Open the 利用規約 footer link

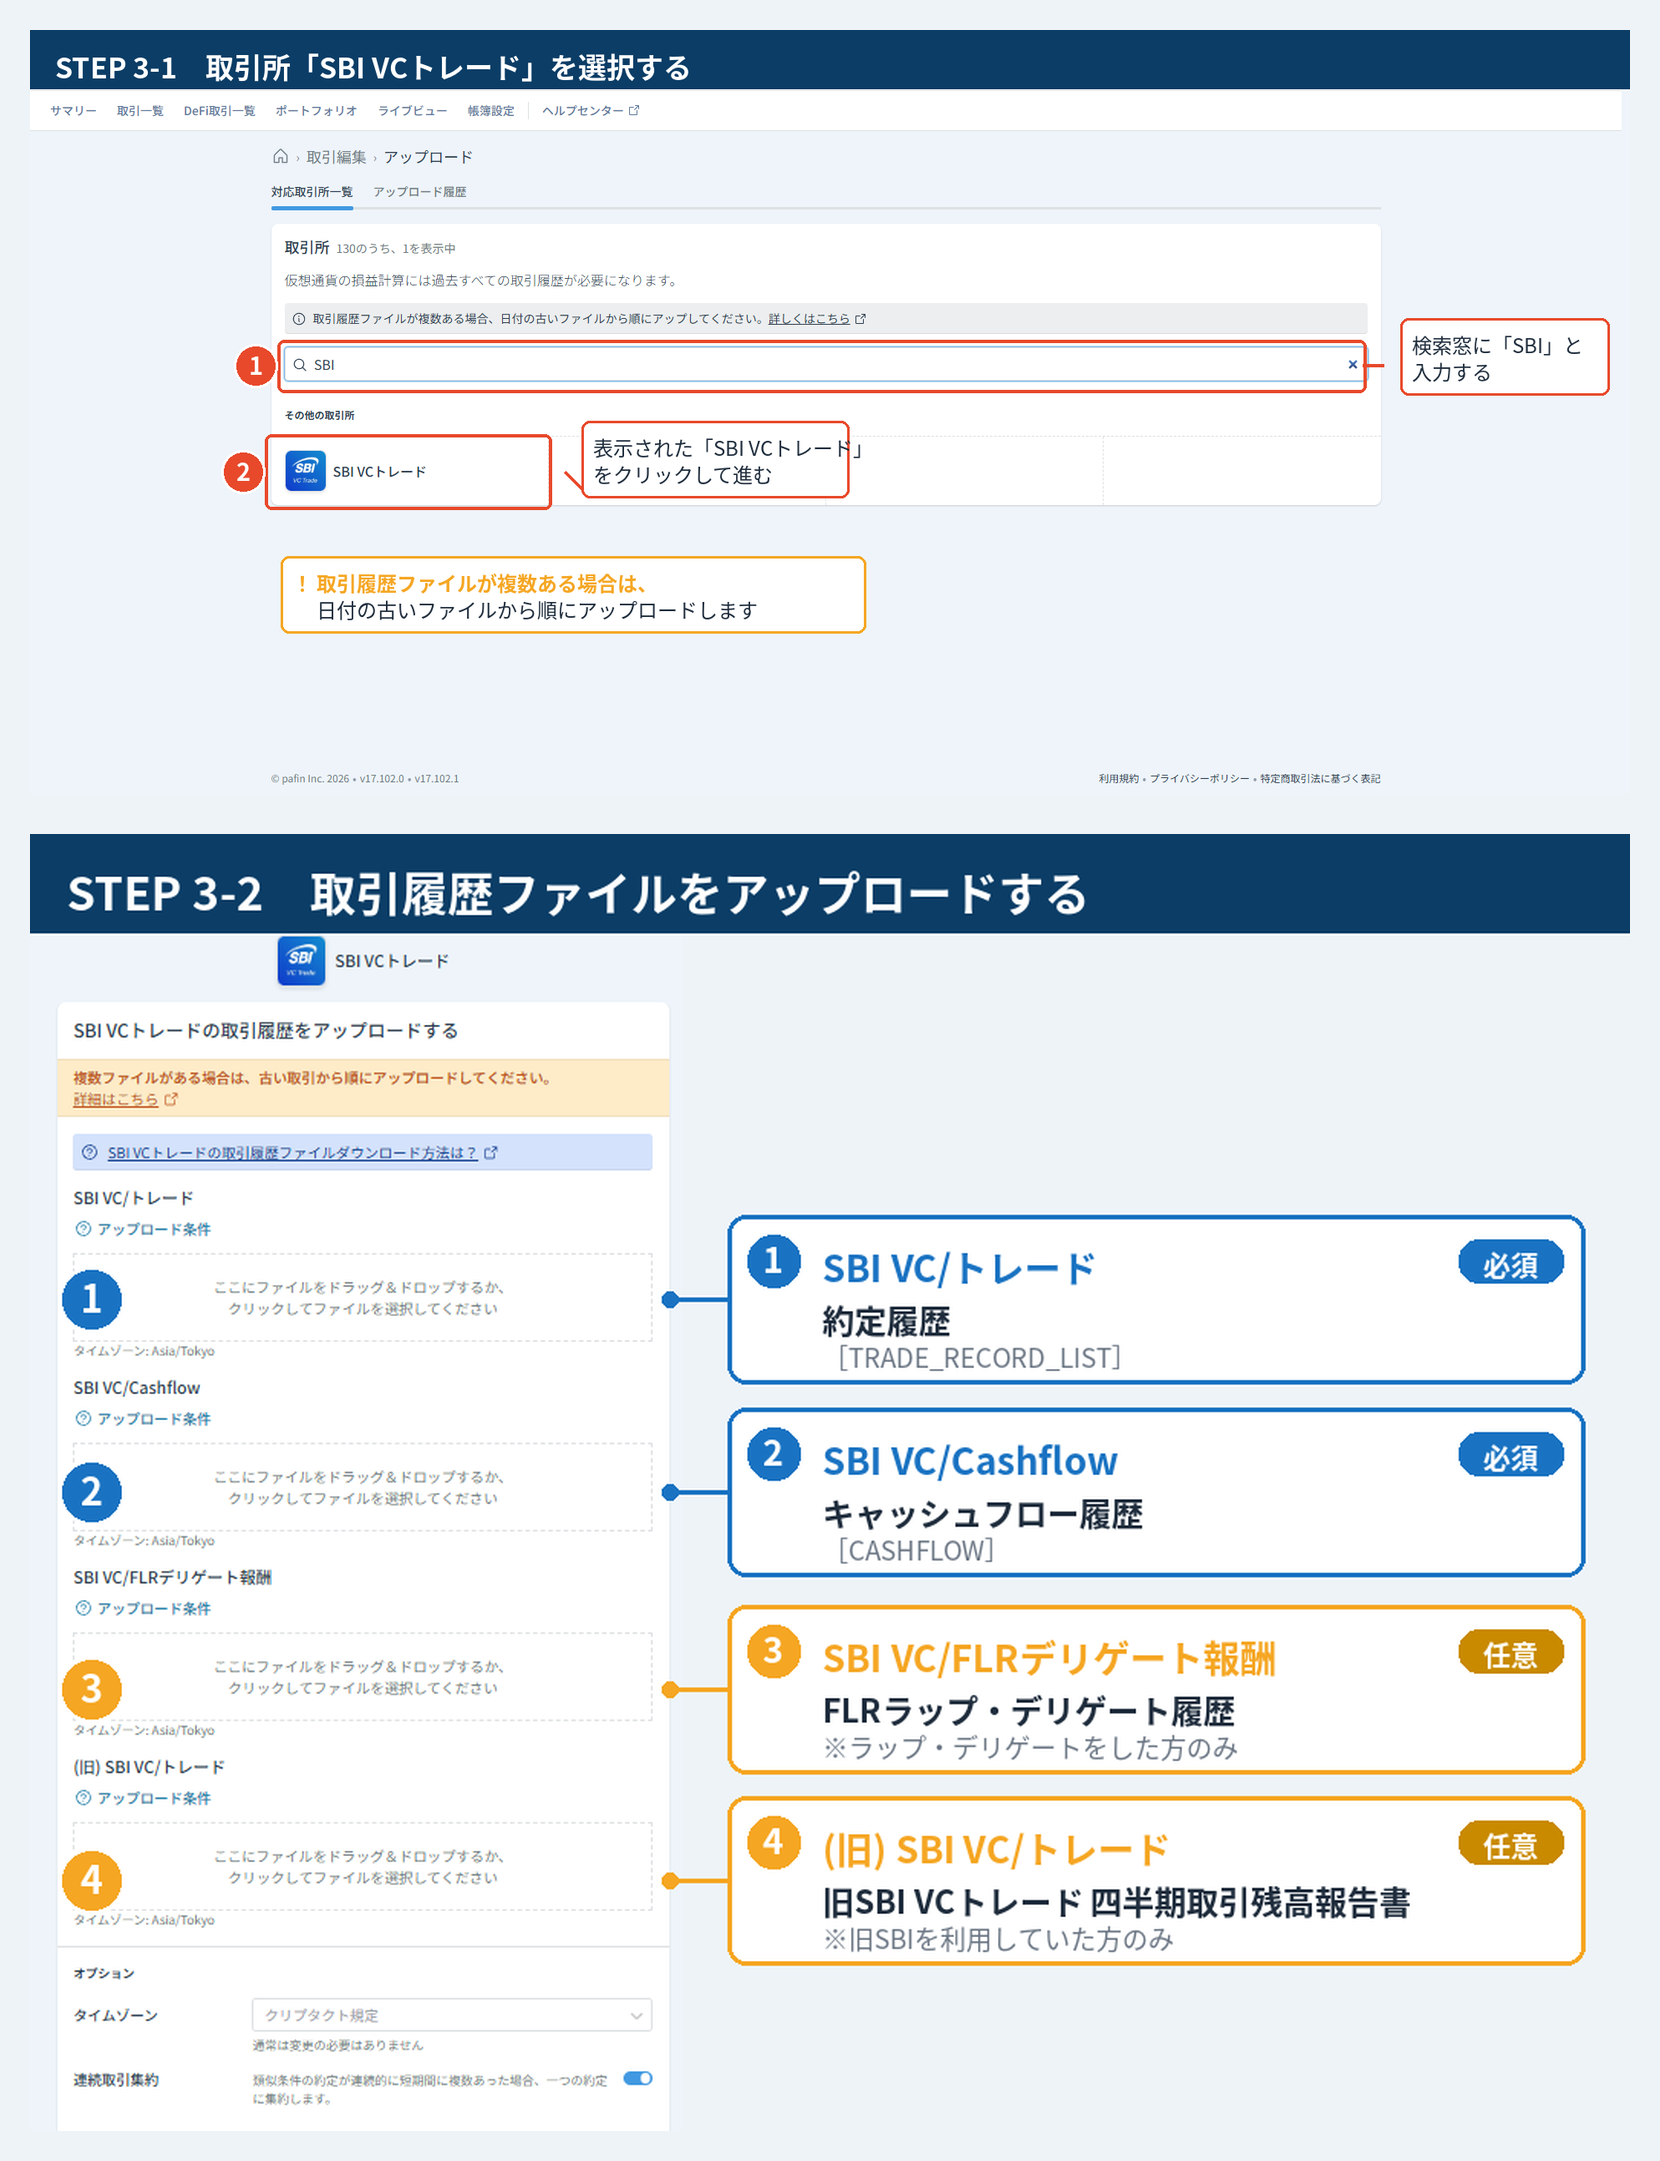[x=1118, y=779]
